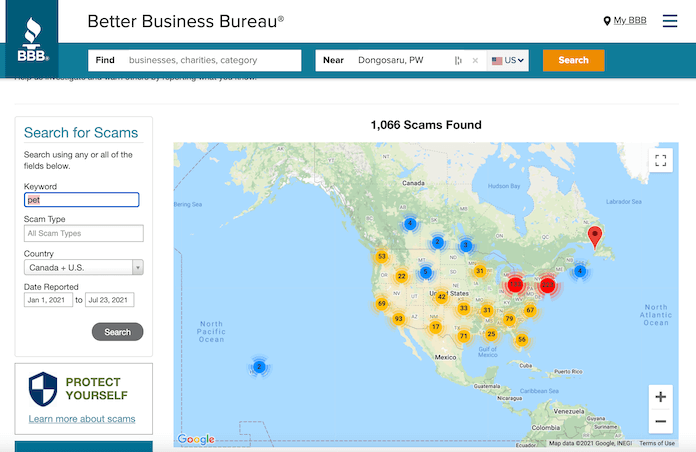Expand the Country dropdown Canada + U.S.

pyautogui.click(x=83, y=267)
